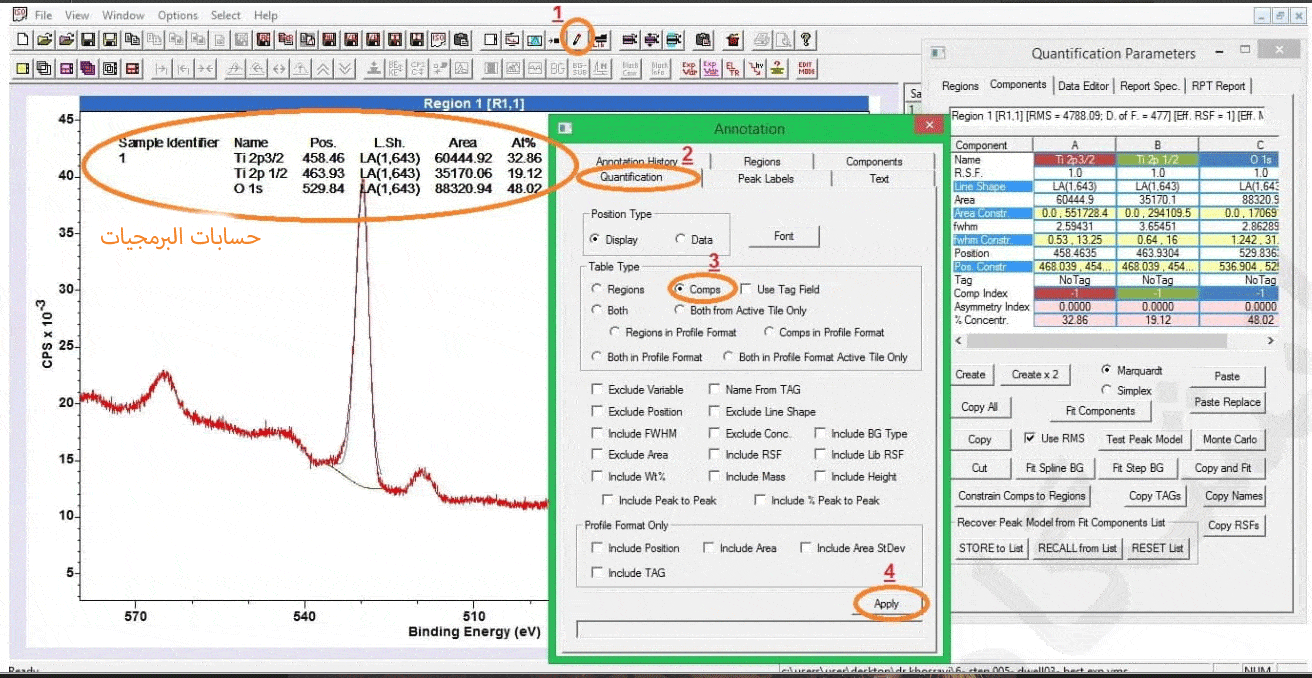Viewport: 1312px width, 678px height.
Task: Click the RECALL from List button
Action: point(1077,548)
